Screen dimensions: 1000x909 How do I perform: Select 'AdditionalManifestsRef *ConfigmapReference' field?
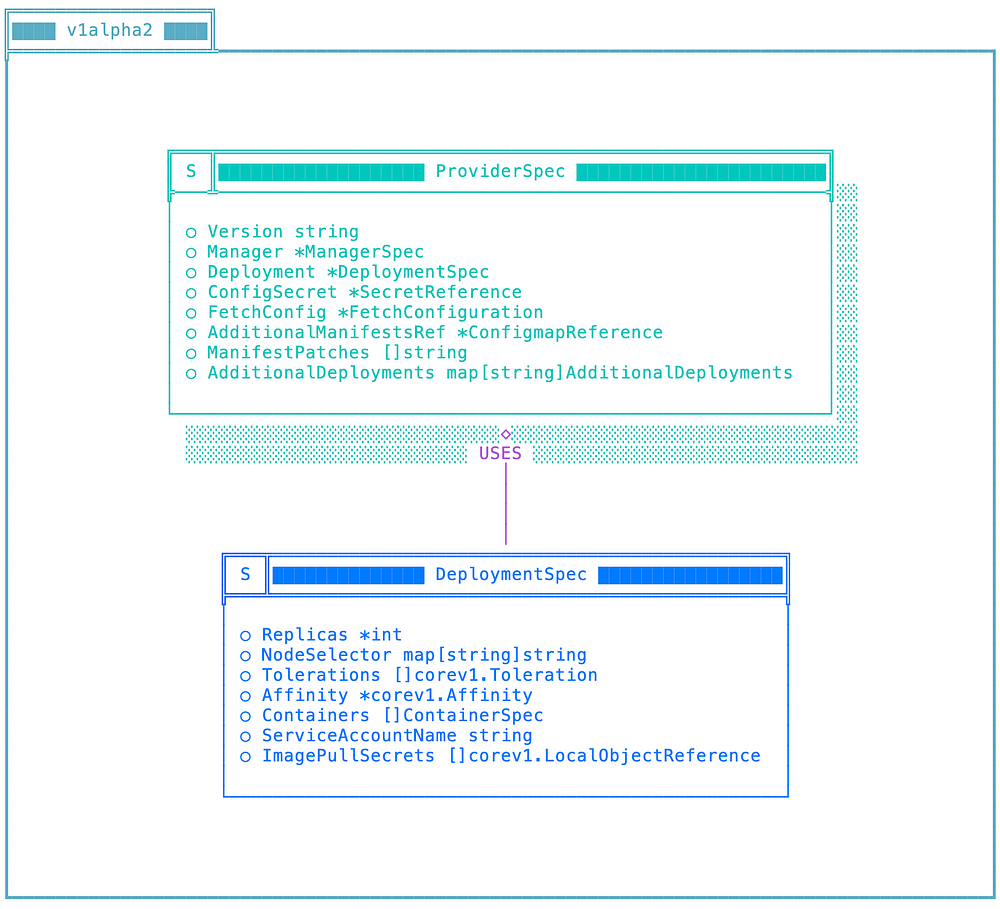[435, 332]
